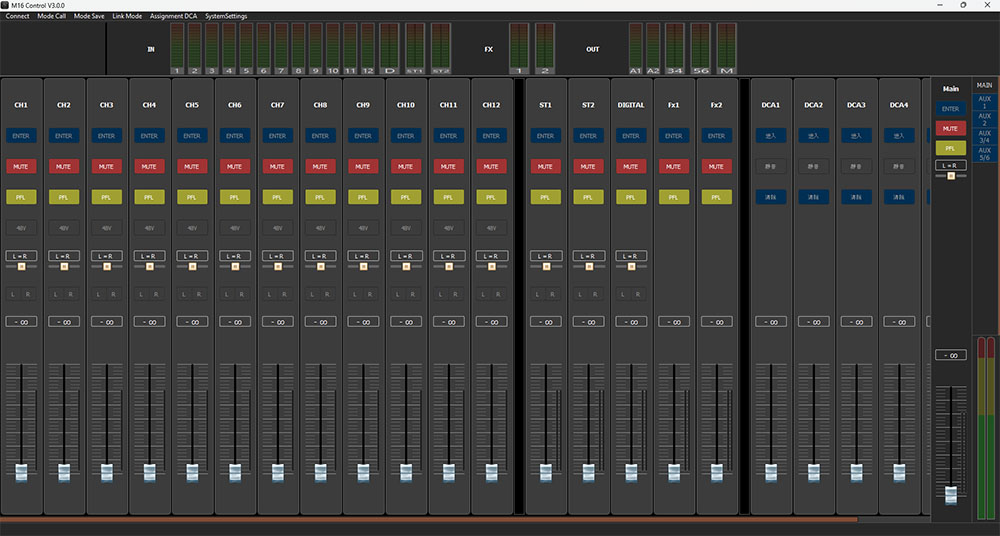Open the Assignment DCA menu
The height and width of the screenshot is (536, 1000).
(x=173, y=16)
